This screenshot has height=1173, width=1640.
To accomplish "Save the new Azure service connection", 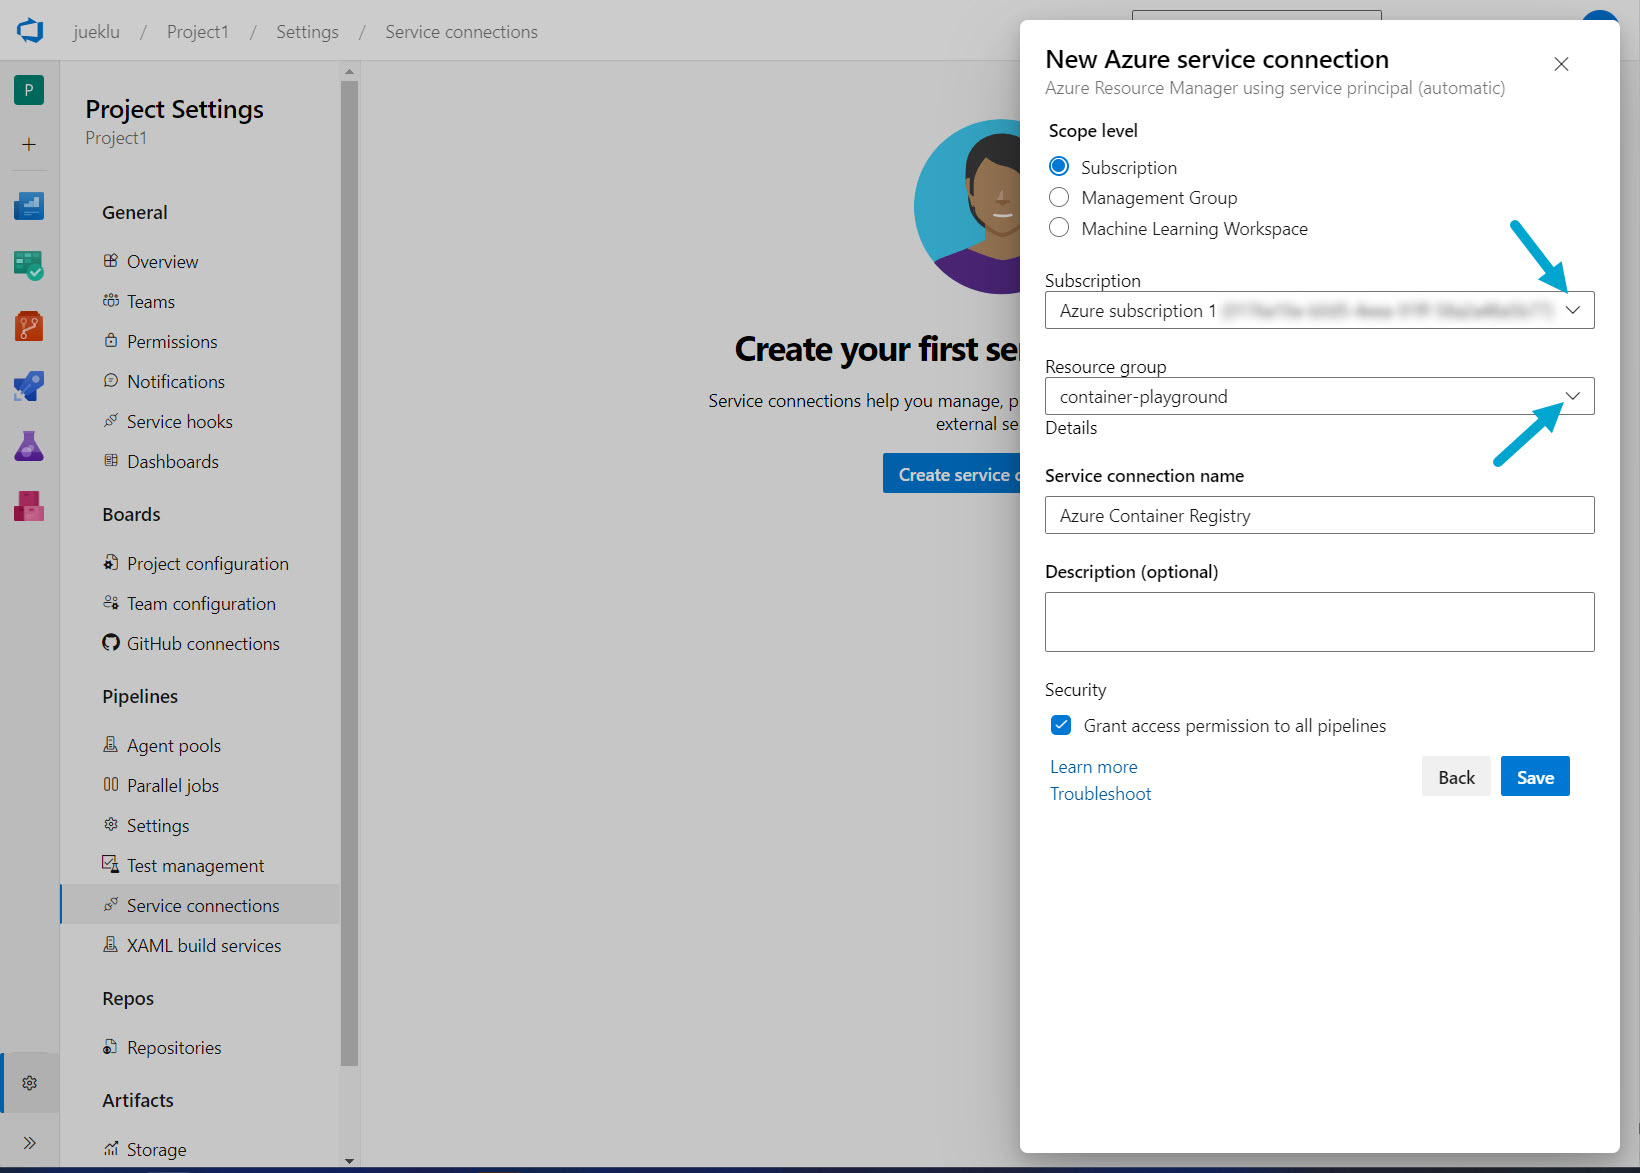I will [x=1534, y=777].
